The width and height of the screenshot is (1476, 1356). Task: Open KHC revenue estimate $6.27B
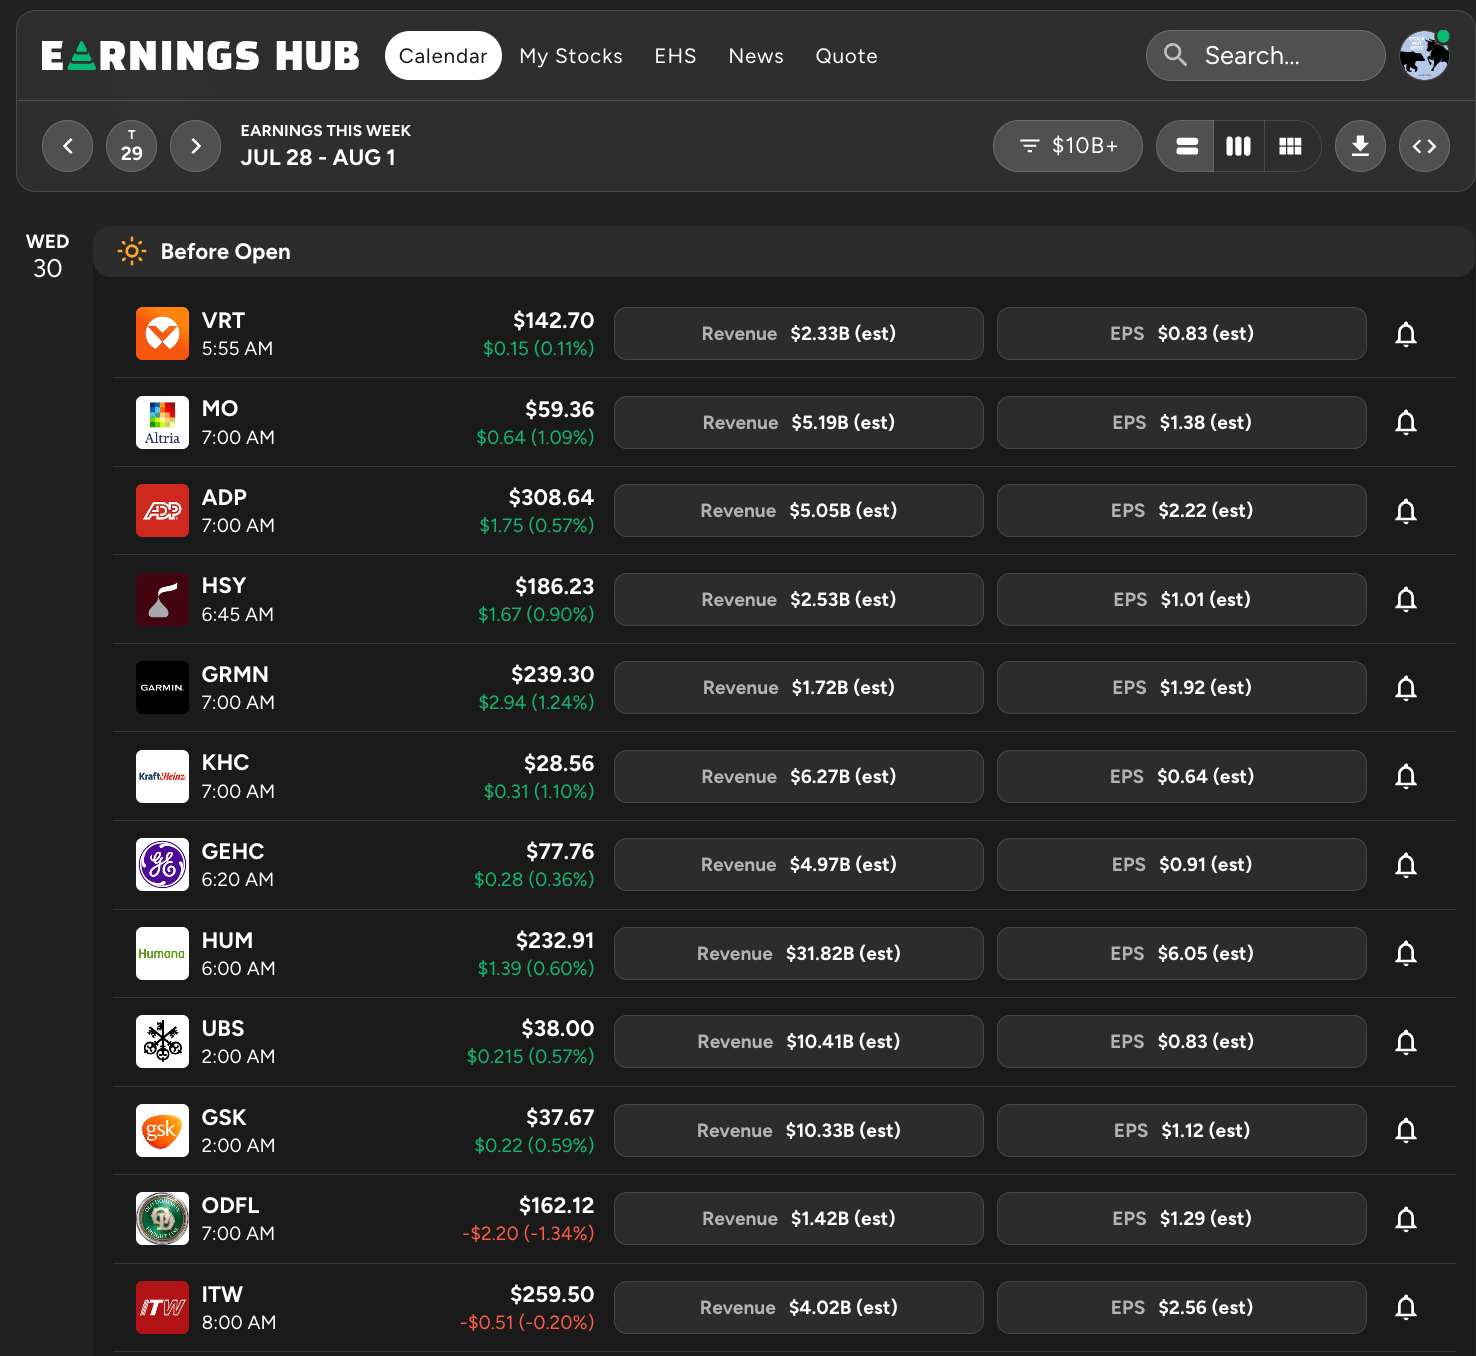(x=799, y=776)
